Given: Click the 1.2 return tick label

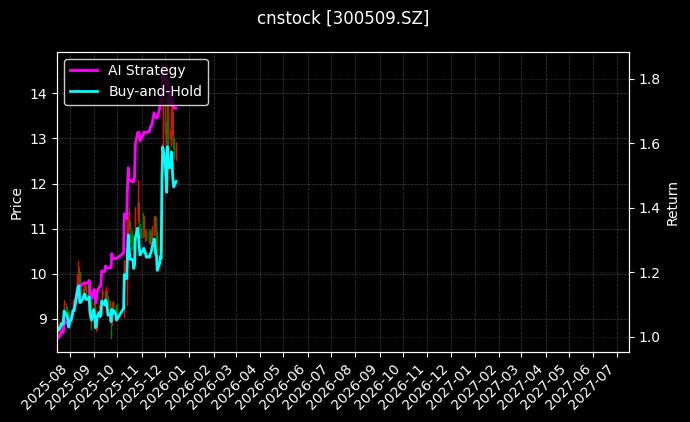Looking at the screenshot, I should tap(649, 273).
